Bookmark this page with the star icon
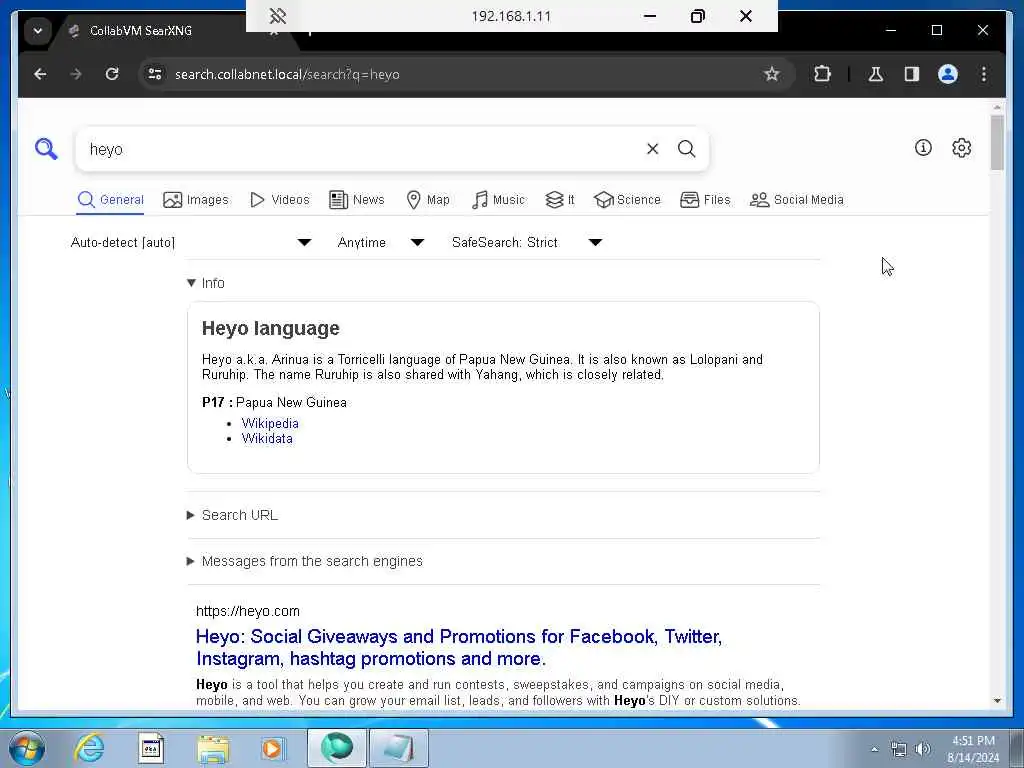 [x=771, y=74]
